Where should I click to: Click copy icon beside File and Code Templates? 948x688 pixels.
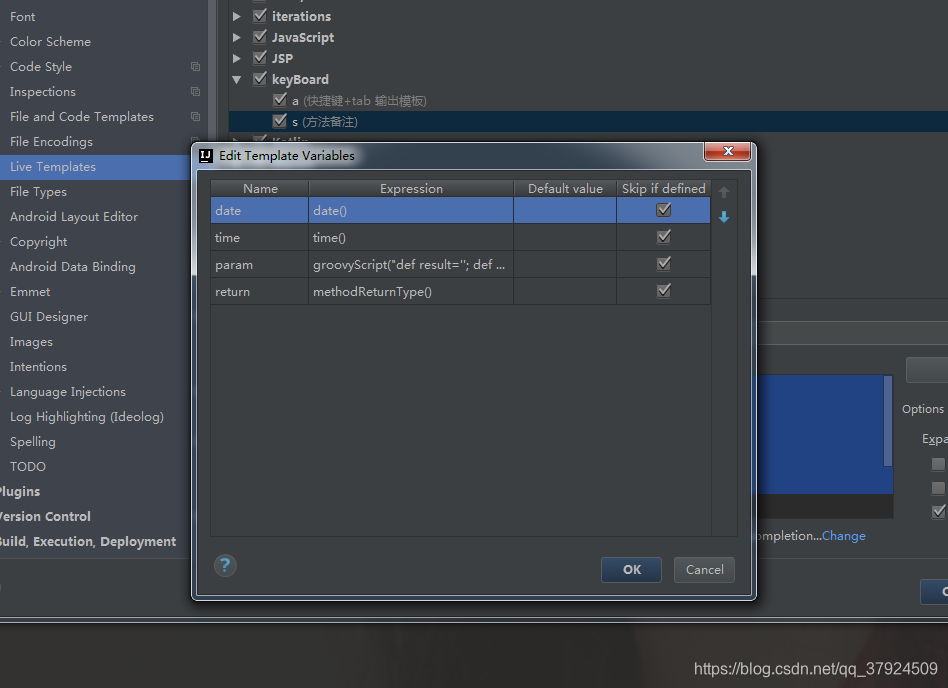(195, 116)
